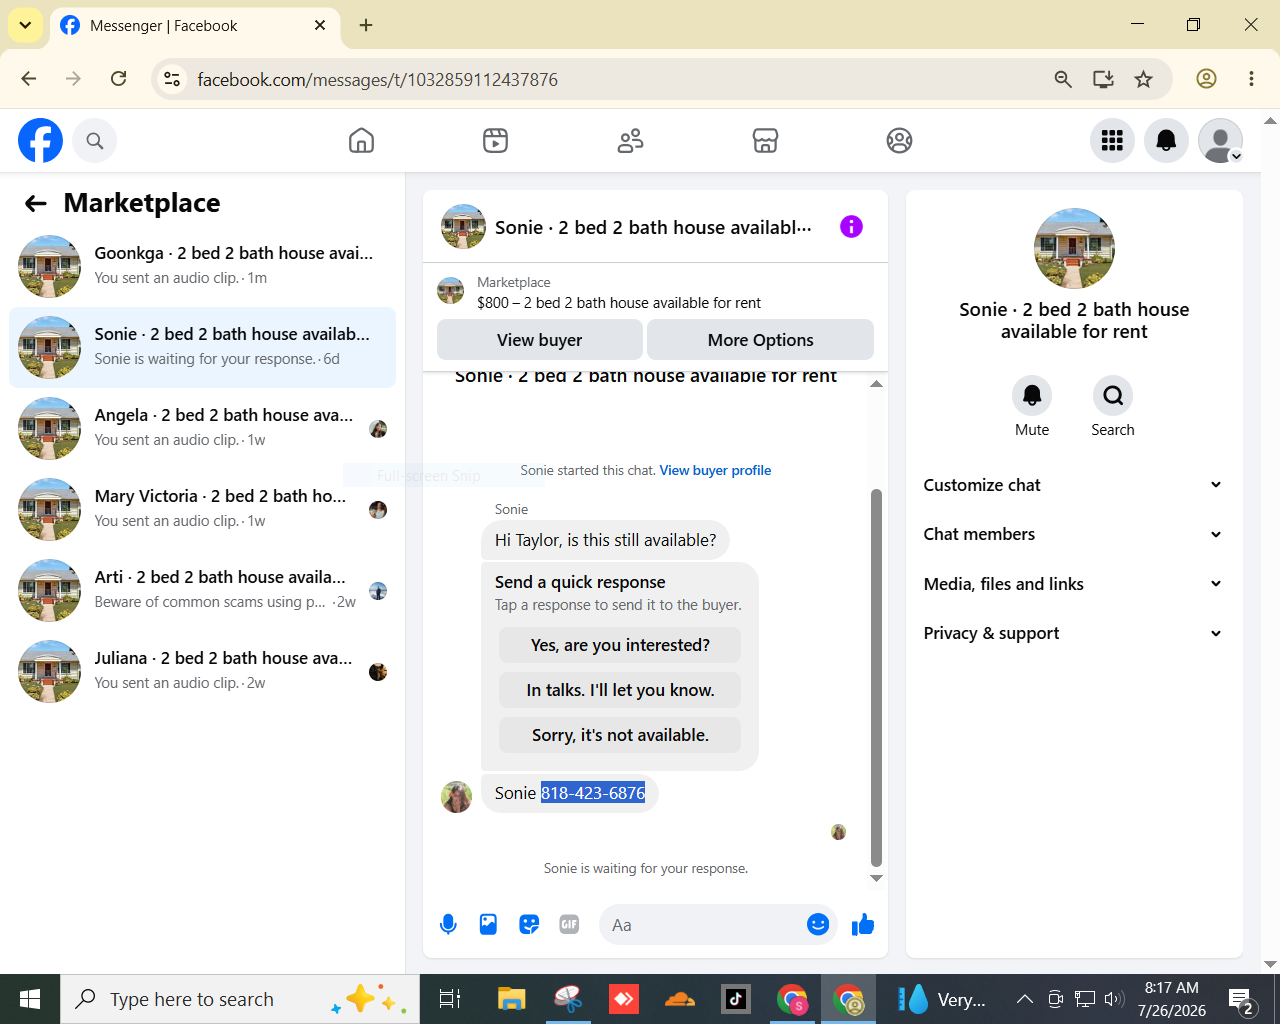Open conversation information purple icon

tap(851, 227)
